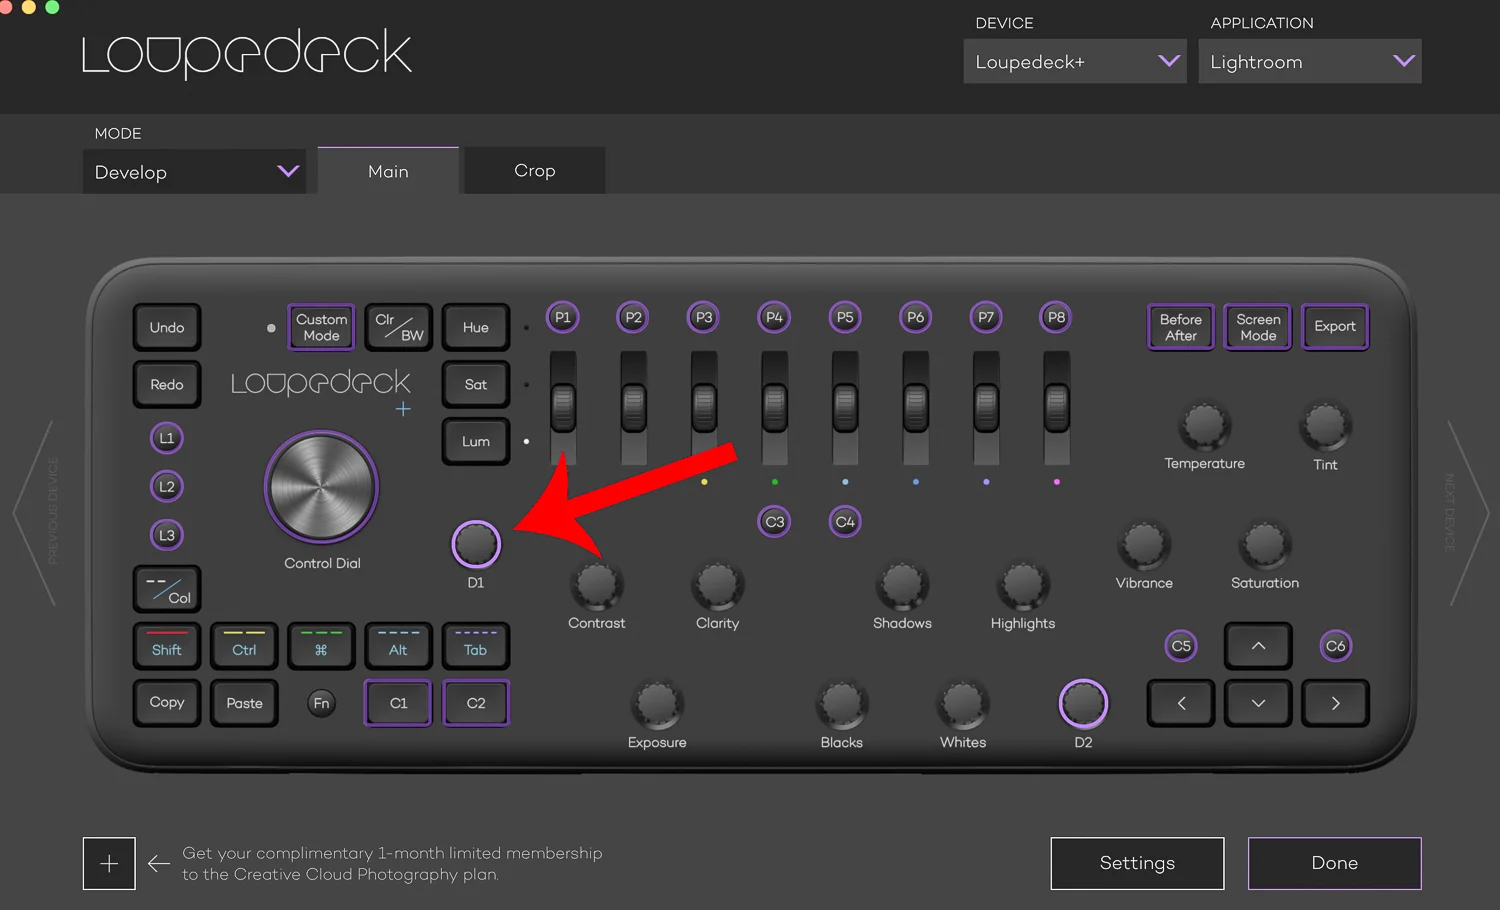This screenshot has width=1500, height=910.
Task: Select the Clr/BW key
Action: (398, 327)
